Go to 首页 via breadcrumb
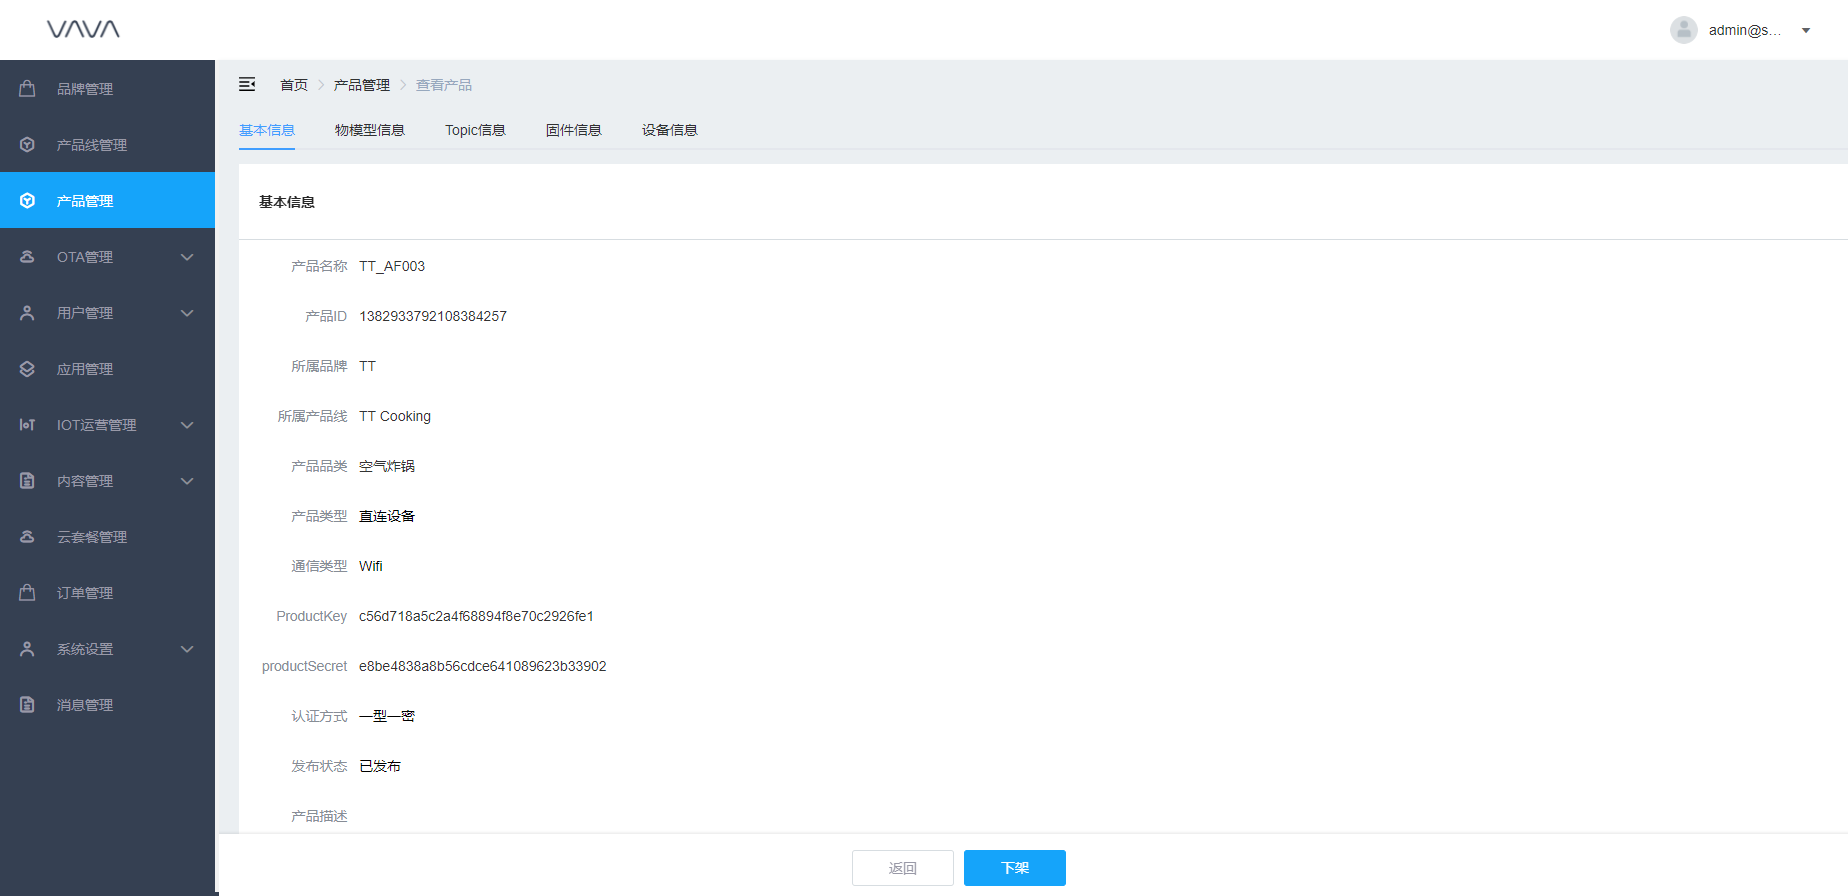Screen dimensions: 1848x896 pos(294,85)
